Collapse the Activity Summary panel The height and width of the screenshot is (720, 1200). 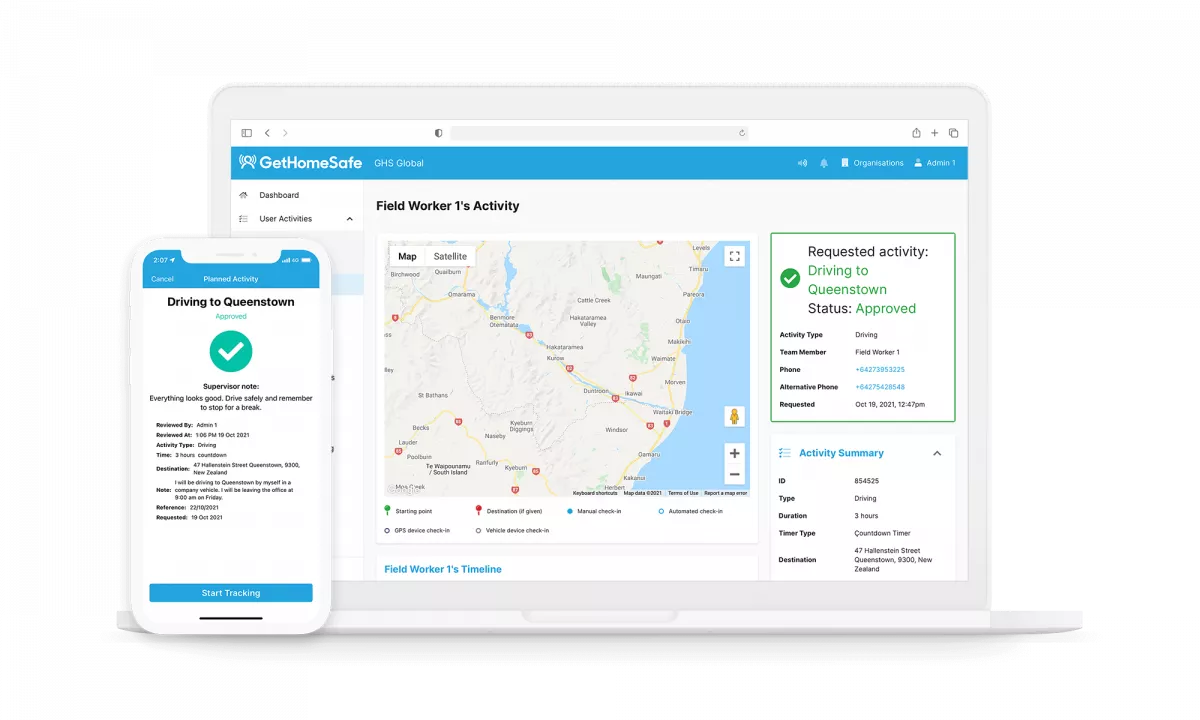pyautogui.click(x=937, y=453)
